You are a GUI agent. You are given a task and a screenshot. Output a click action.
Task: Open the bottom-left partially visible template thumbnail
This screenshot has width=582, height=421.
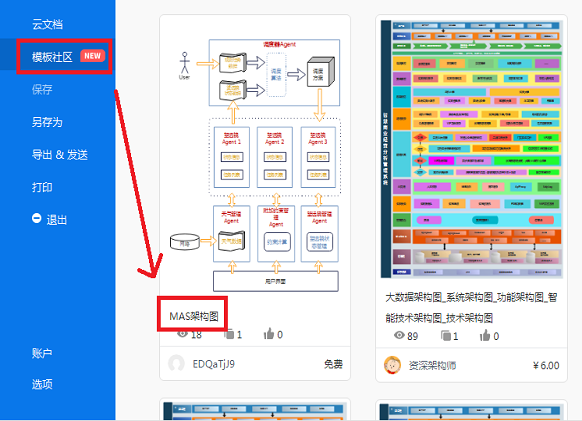[x=255, y=411]
